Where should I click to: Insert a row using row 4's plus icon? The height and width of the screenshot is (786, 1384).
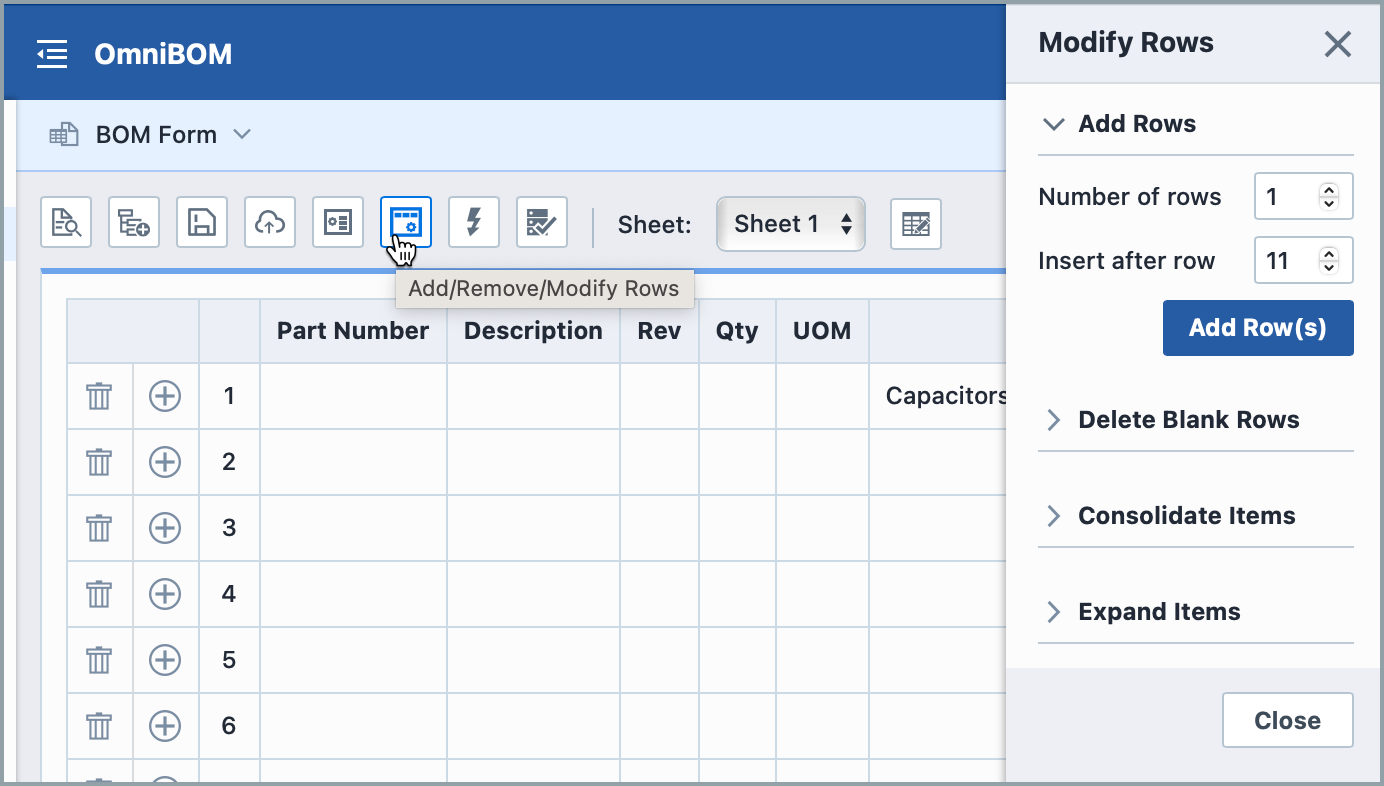(x=165, y=594)
